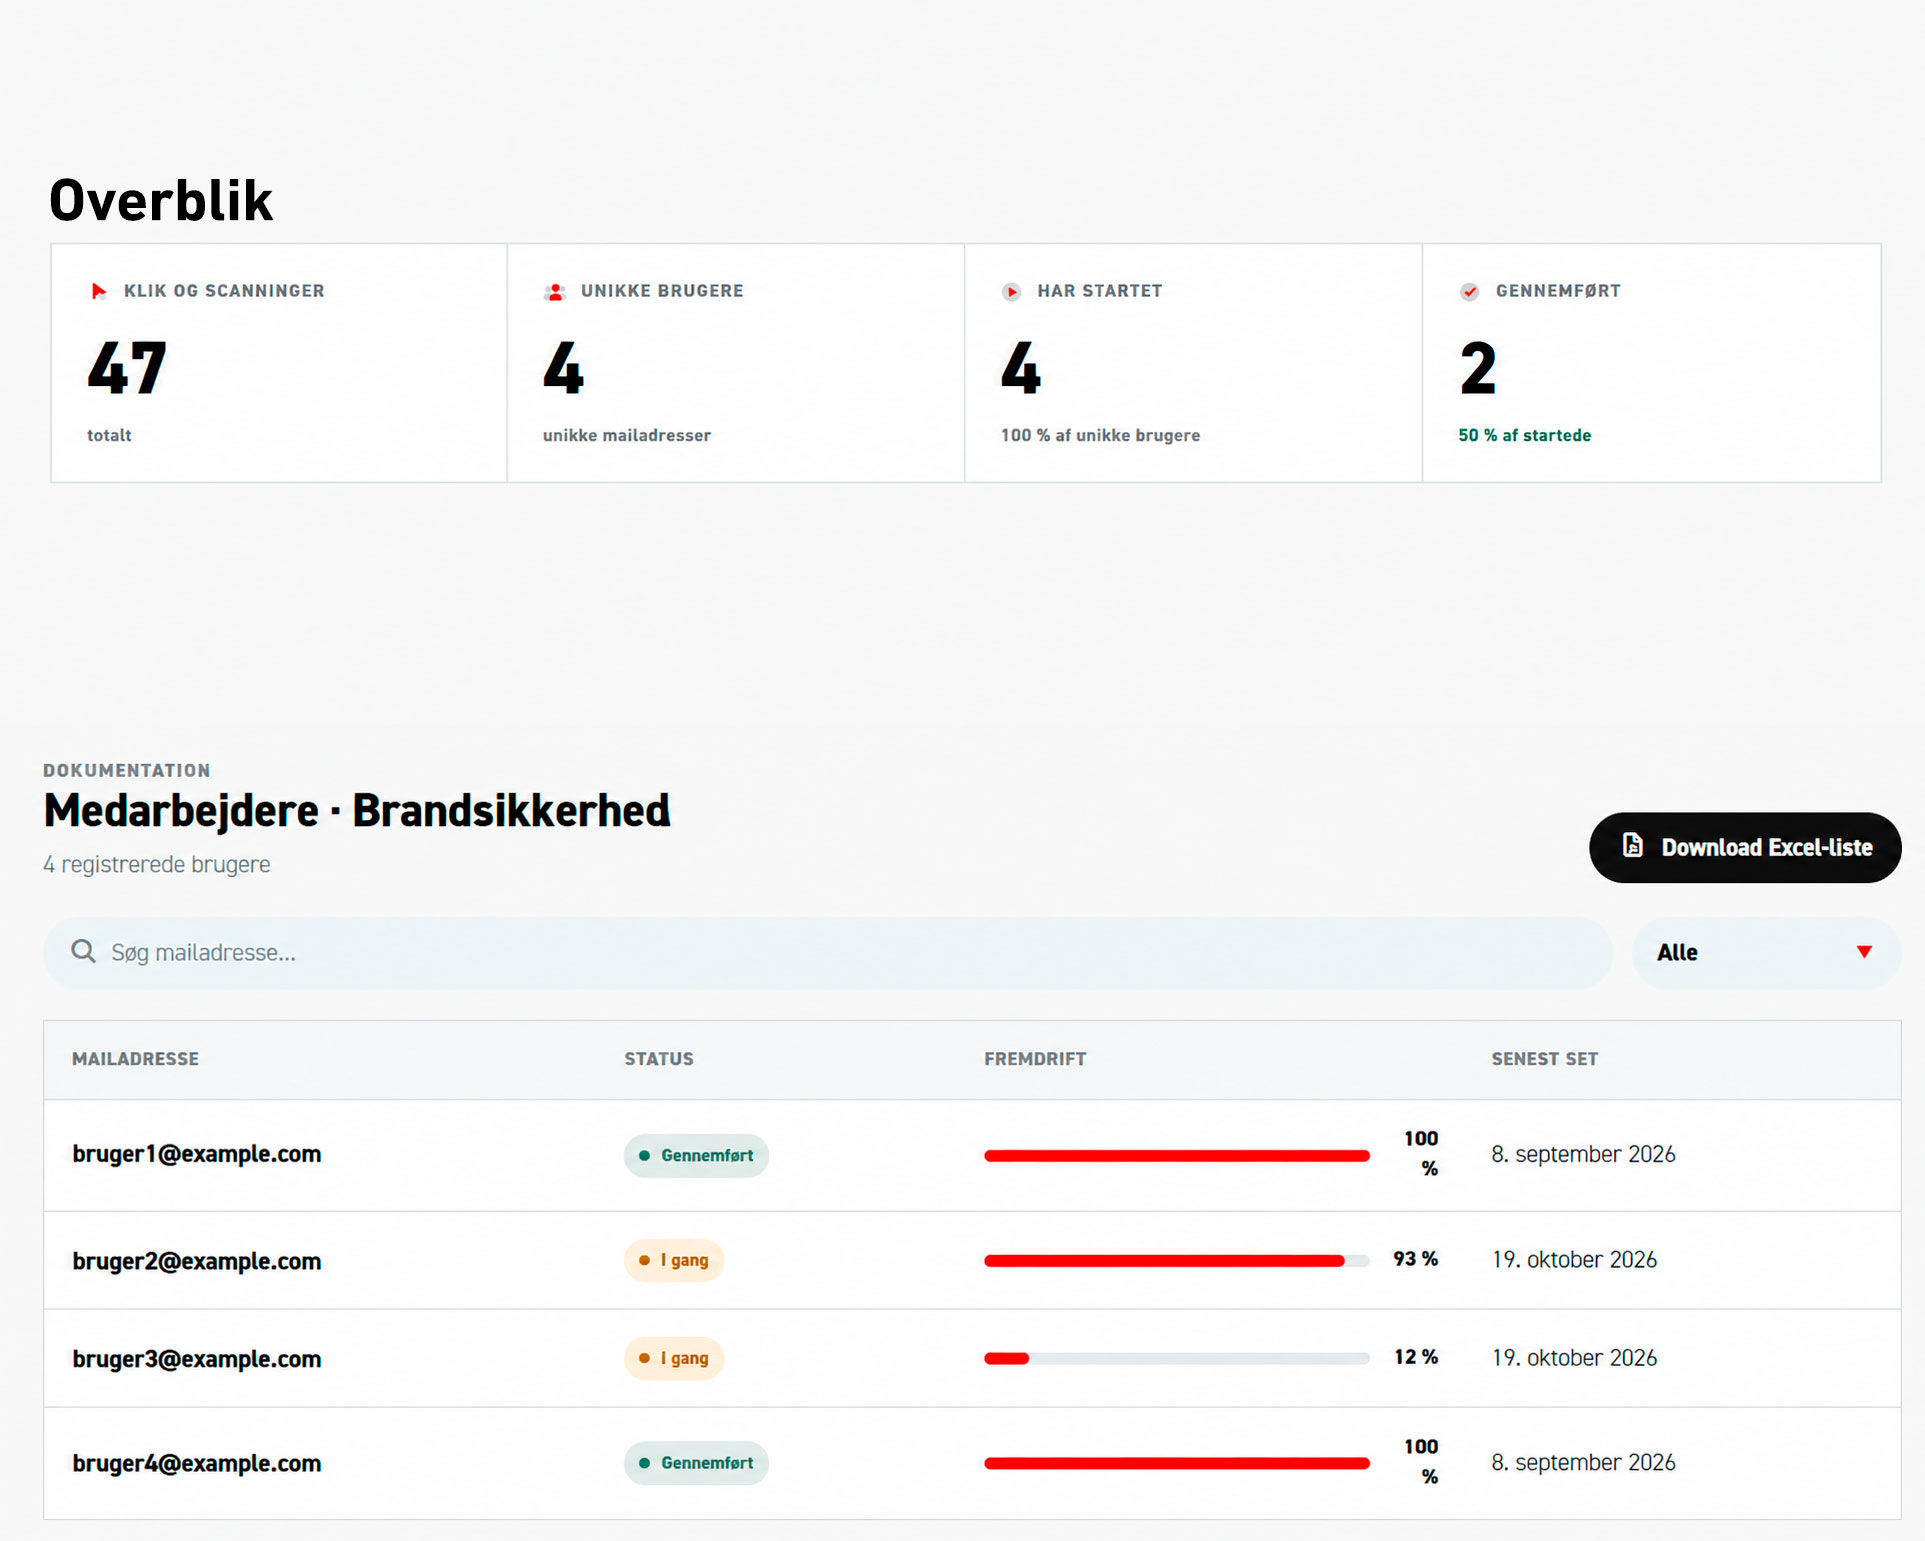Click the red flag icon beside Klik og scanninger
The width and height of the screenshot is (1925, 1541).
98,291
